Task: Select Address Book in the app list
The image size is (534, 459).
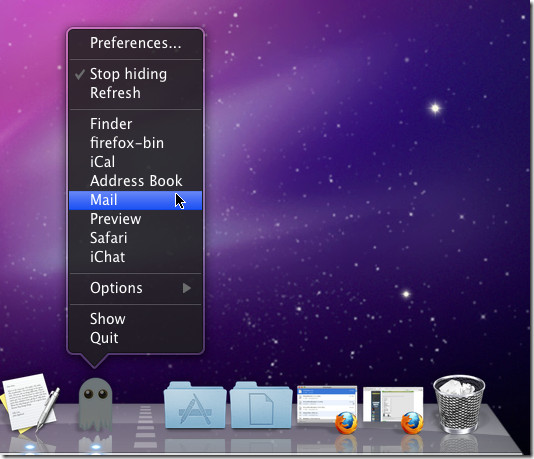Action: 136,181
